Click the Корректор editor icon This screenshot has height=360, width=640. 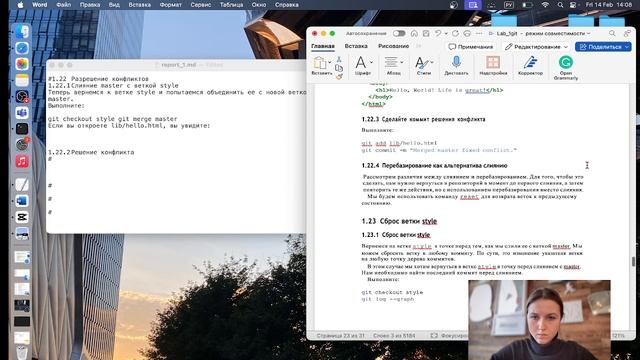click(x=530, y=62)
